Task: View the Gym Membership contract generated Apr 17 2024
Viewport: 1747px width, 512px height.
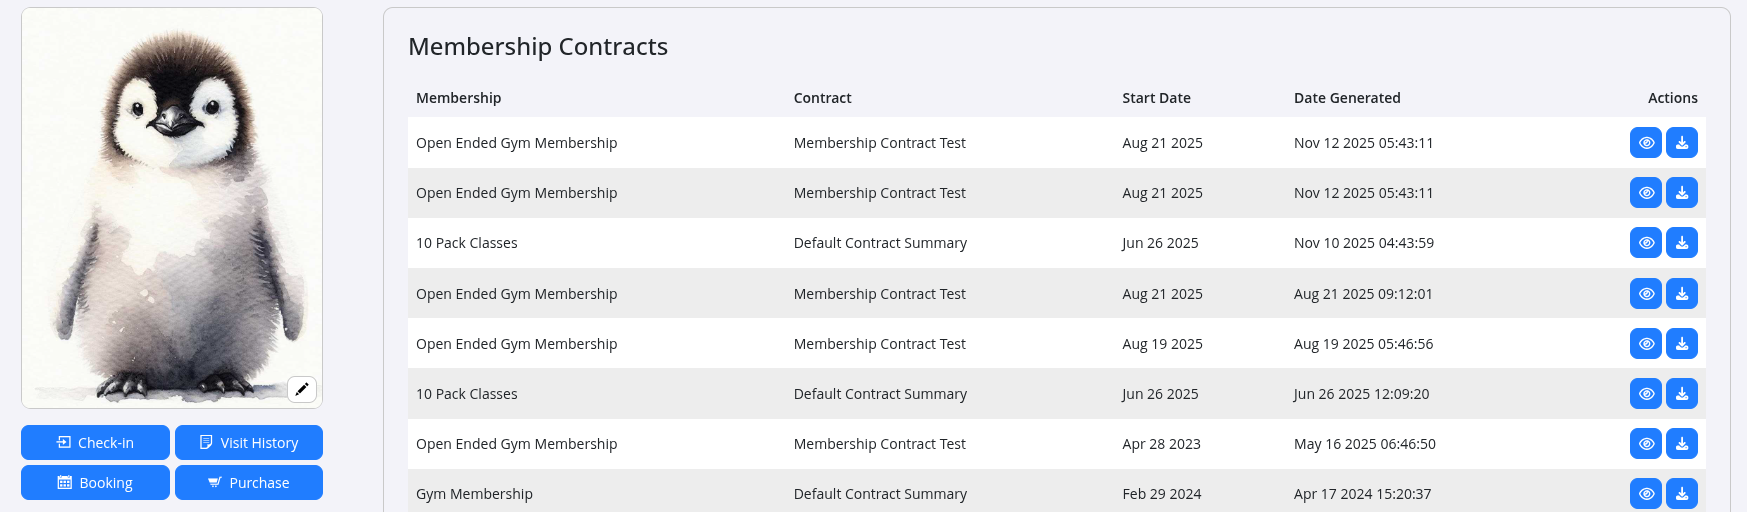Action: [x=1646, y=493]
